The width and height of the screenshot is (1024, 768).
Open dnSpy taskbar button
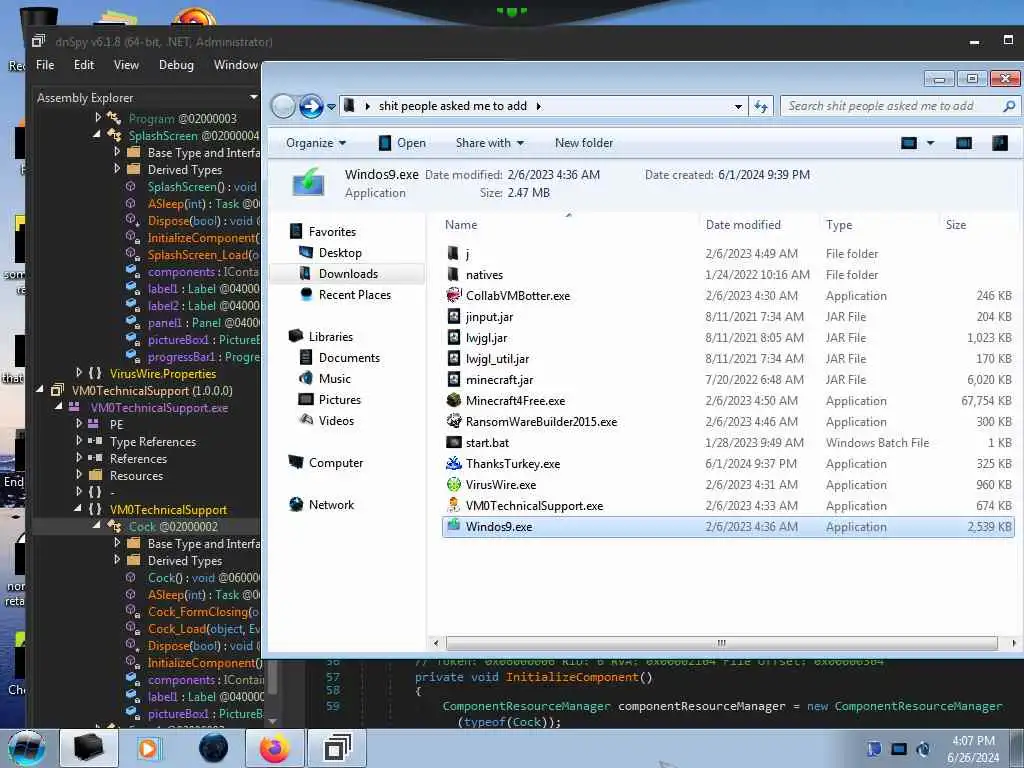click(337, 748)
